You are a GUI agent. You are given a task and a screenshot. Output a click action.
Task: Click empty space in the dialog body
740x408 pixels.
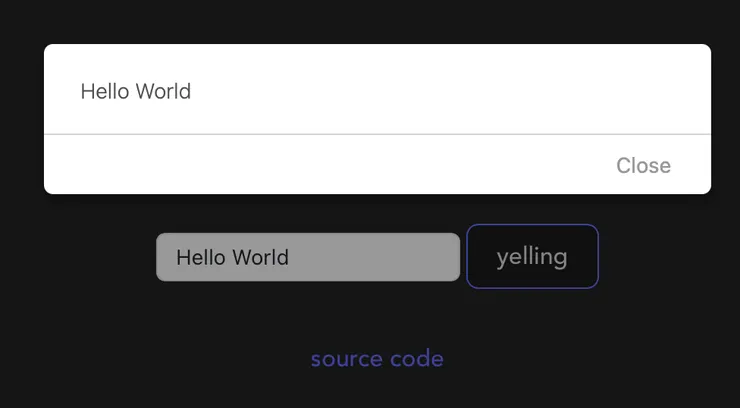[450, 90]
